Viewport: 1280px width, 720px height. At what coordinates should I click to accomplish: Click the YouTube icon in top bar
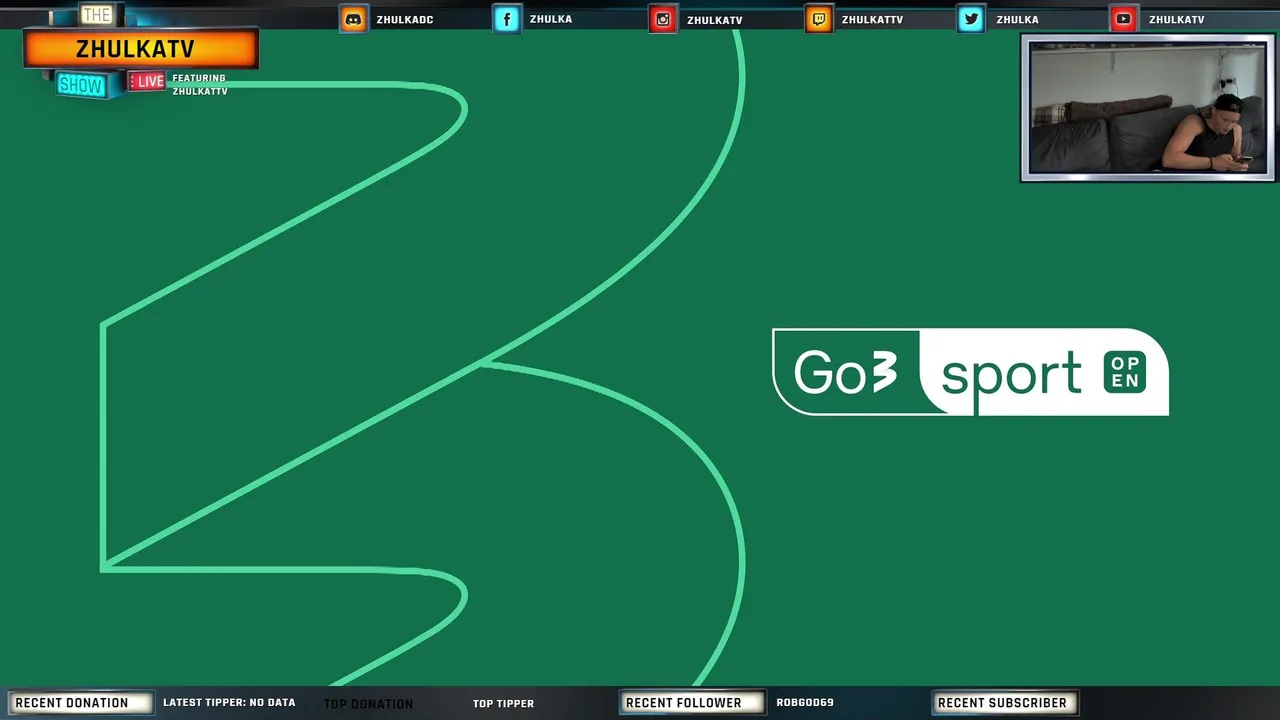(x=1124, y=19)
